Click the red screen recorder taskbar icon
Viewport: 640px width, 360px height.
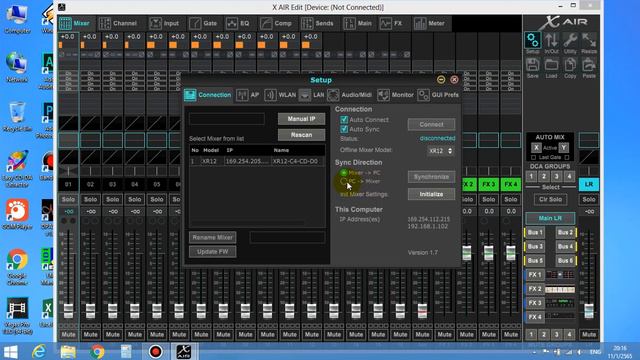coord(155,351)
